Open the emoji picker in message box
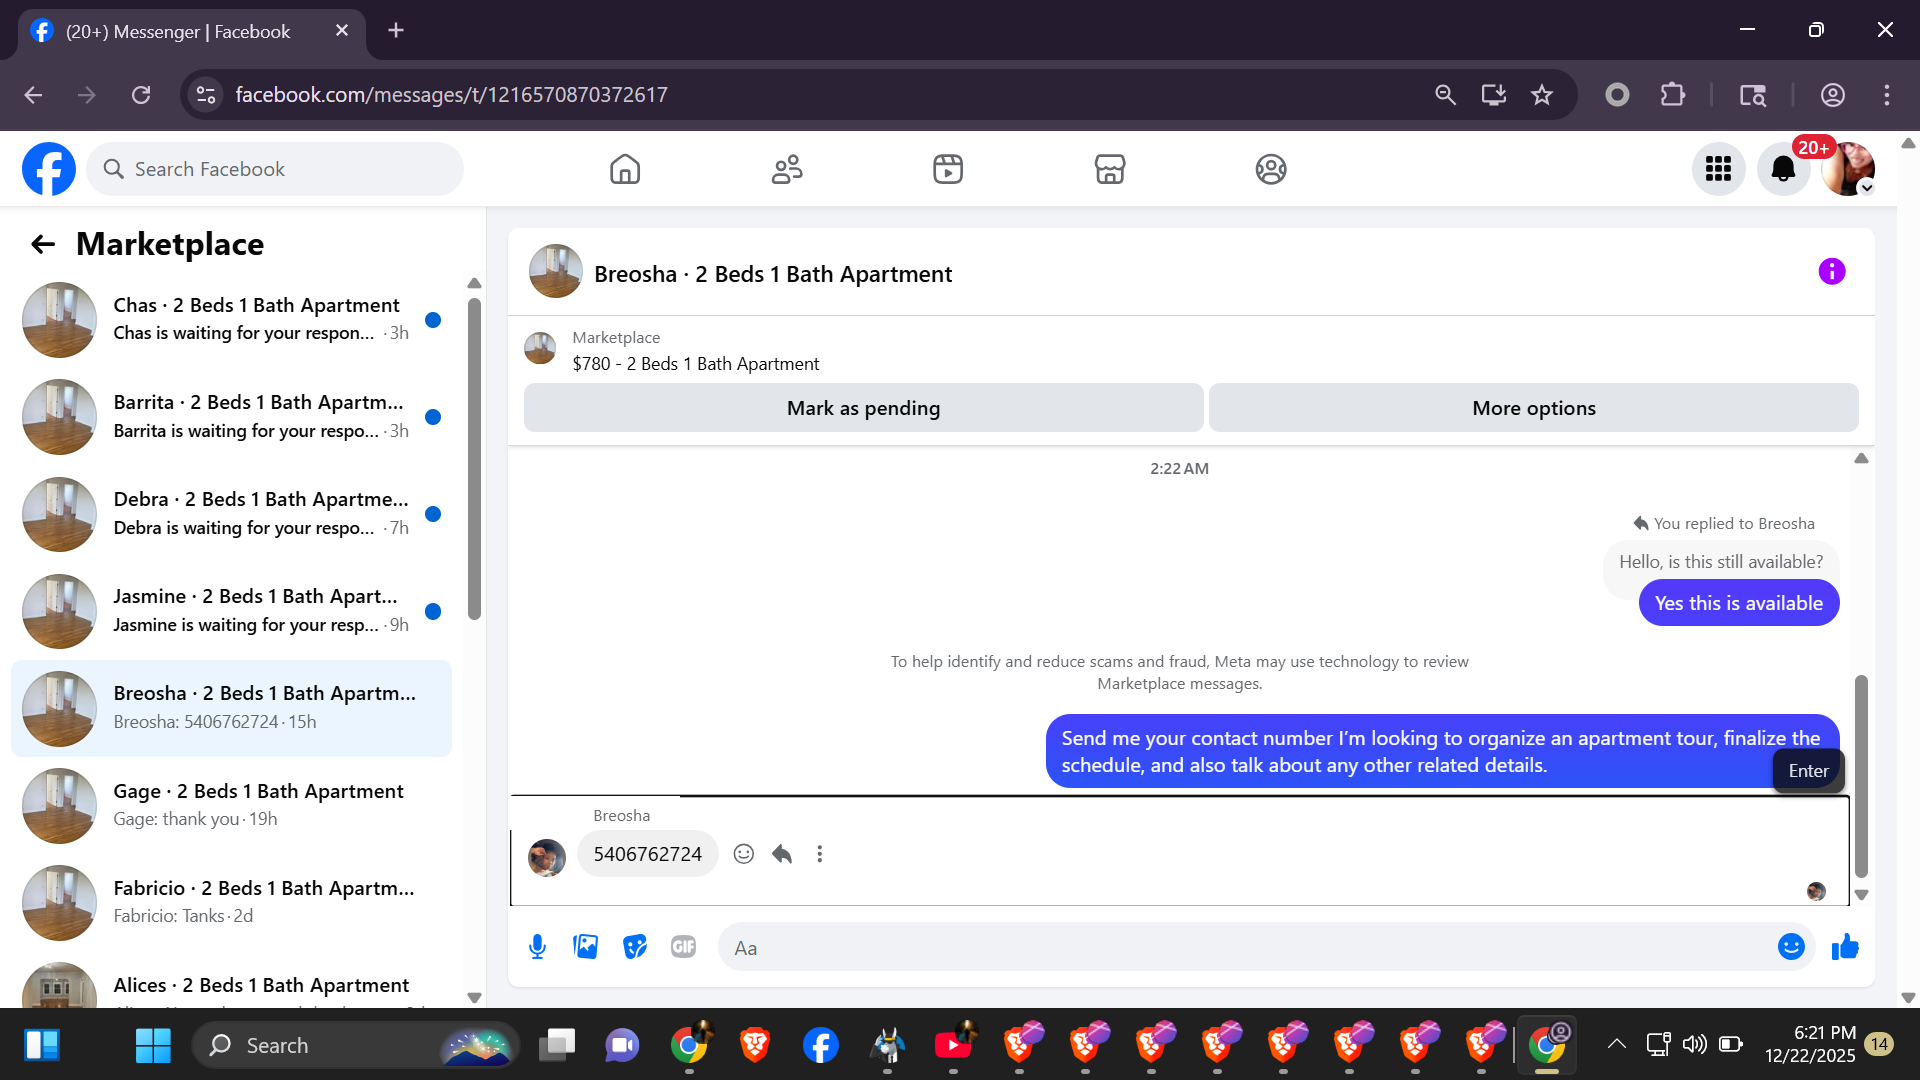Screen dimensions: 1920x1080 pos(1790,947)
